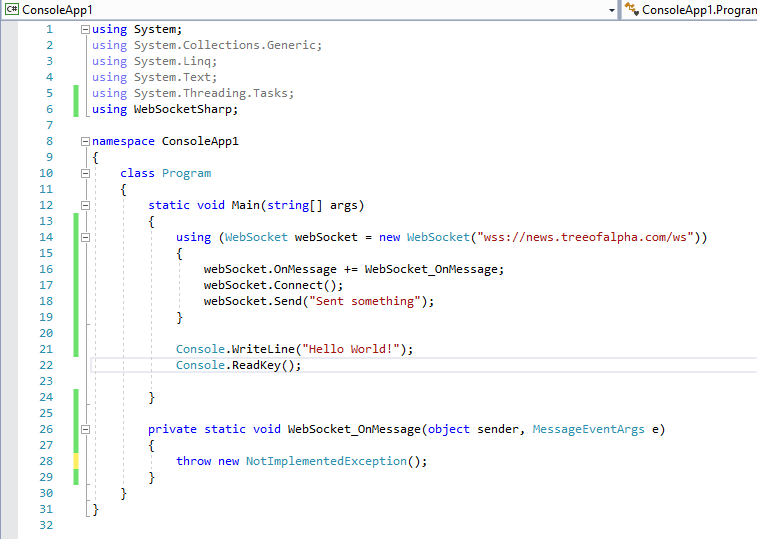This screenshot has height=539, width=757.
Task: Click 'string[] args' on line 12
Action: pos(312,205)
